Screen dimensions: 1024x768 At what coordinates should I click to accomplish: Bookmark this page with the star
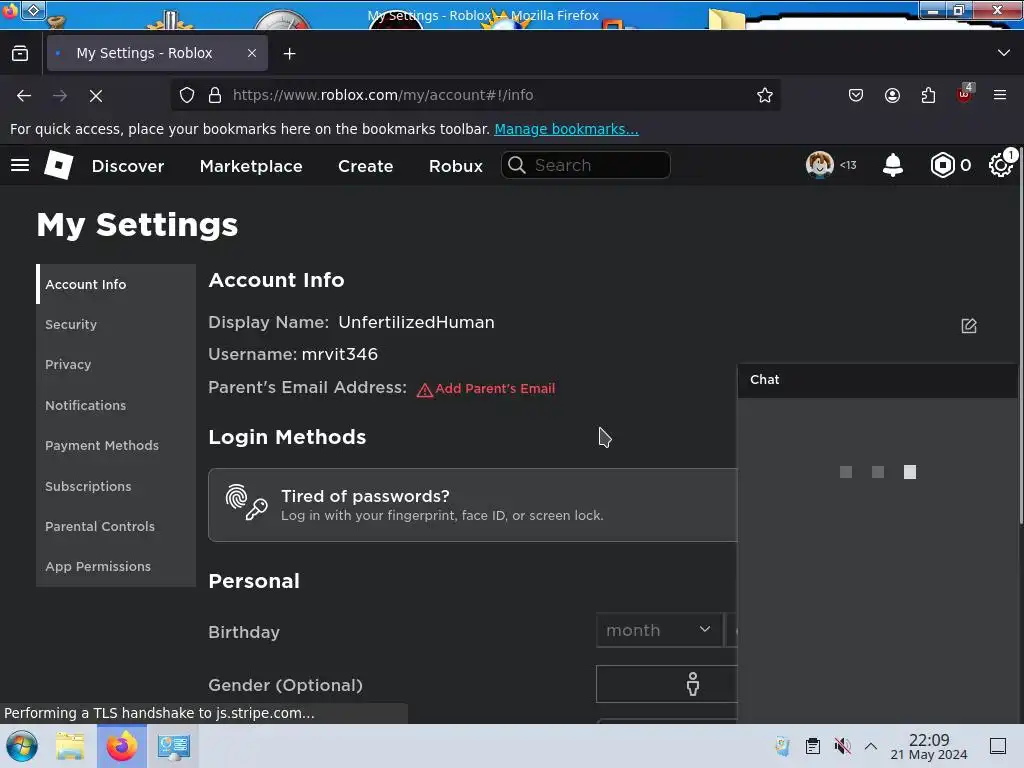765,95
